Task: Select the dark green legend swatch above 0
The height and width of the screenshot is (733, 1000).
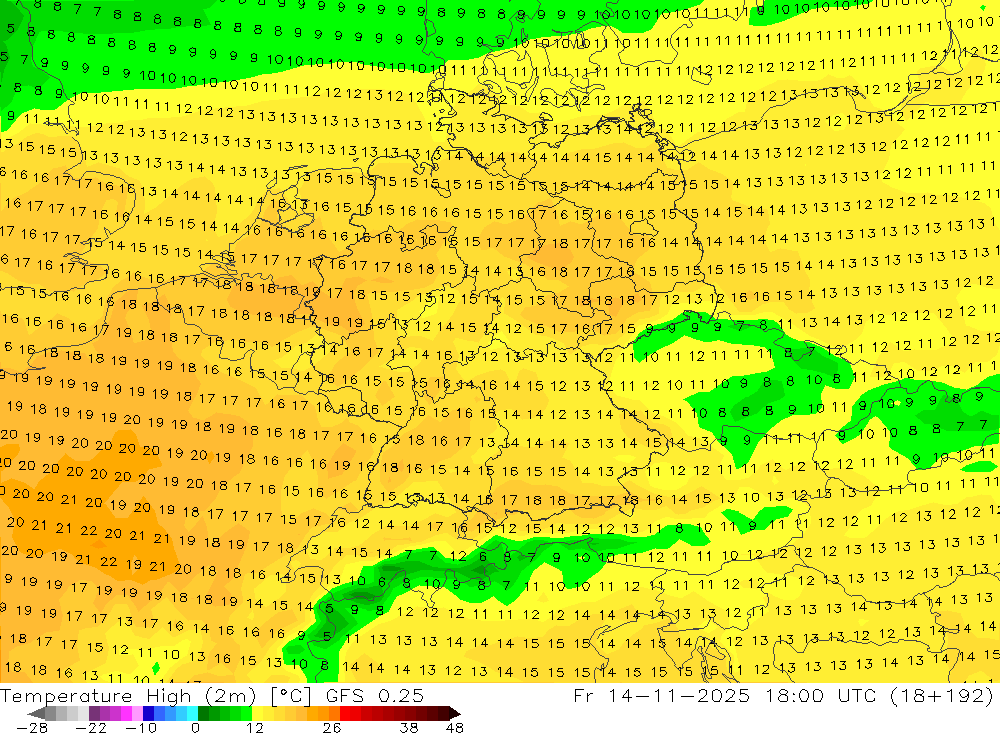Action: click(203, 713)
